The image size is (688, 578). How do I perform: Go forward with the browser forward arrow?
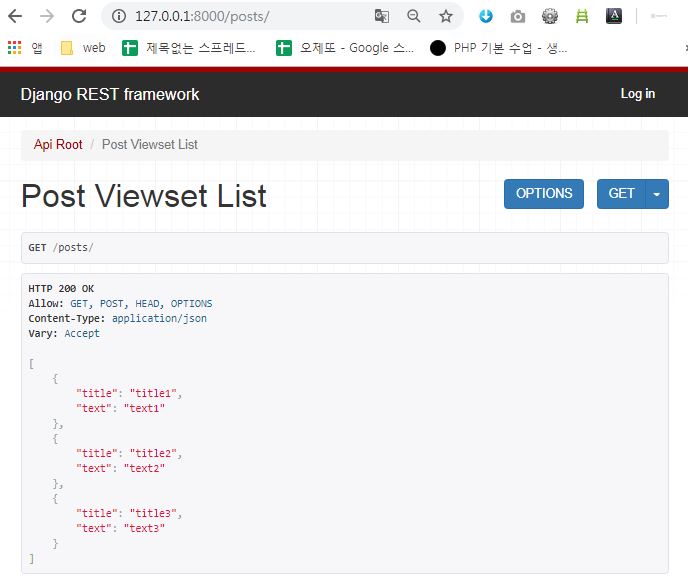tap(47, 16)
